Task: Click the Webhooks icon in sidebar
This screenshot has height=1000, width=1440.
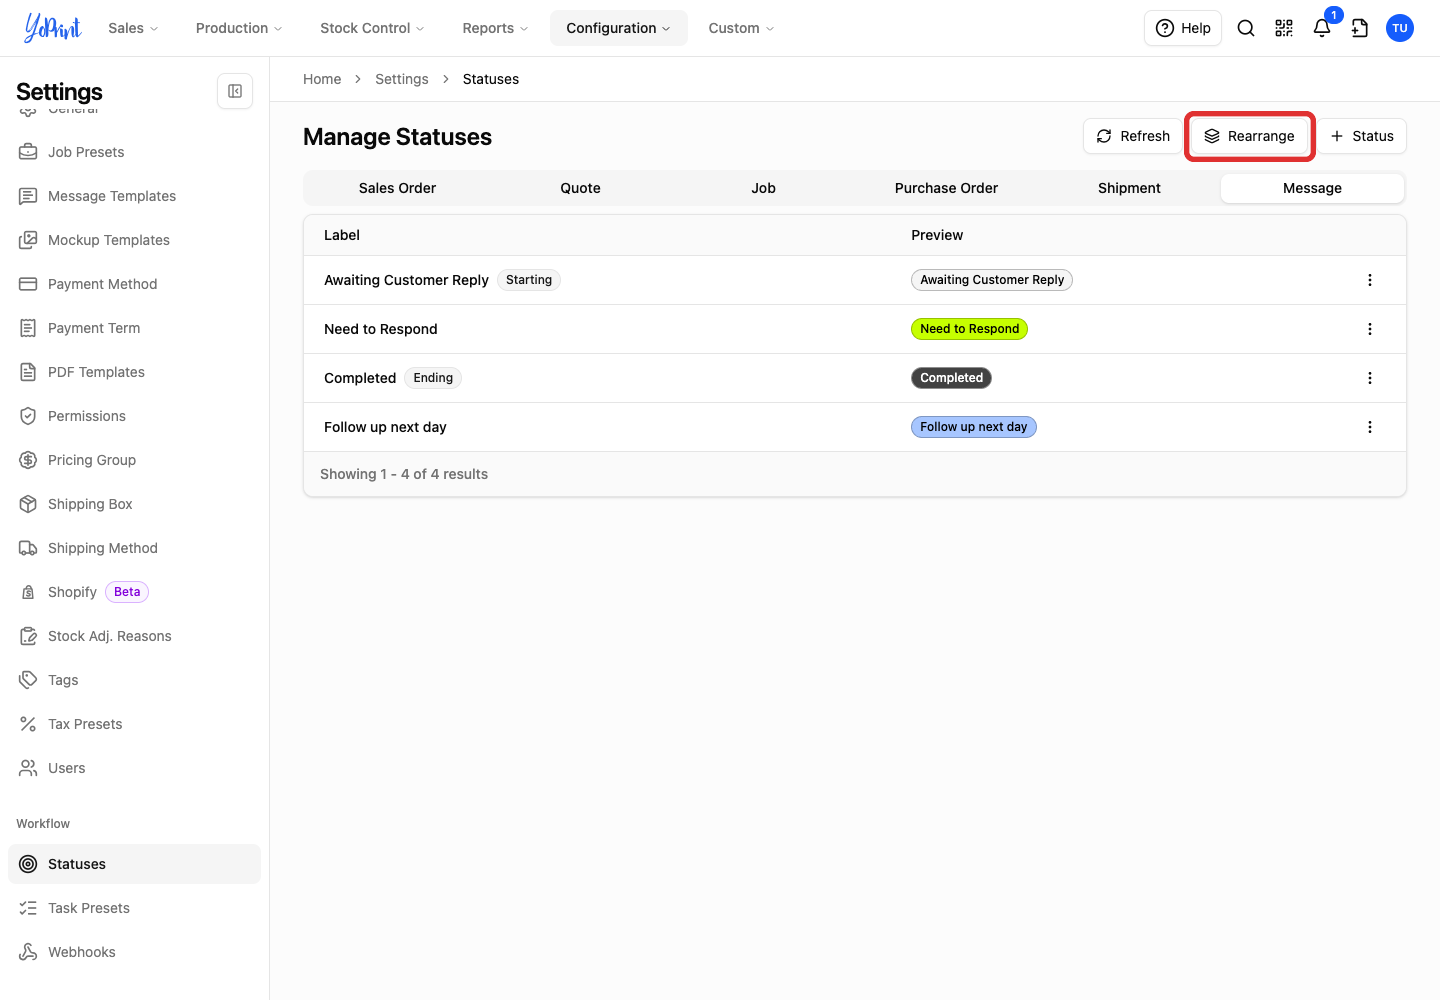Action: click(28, 952)
